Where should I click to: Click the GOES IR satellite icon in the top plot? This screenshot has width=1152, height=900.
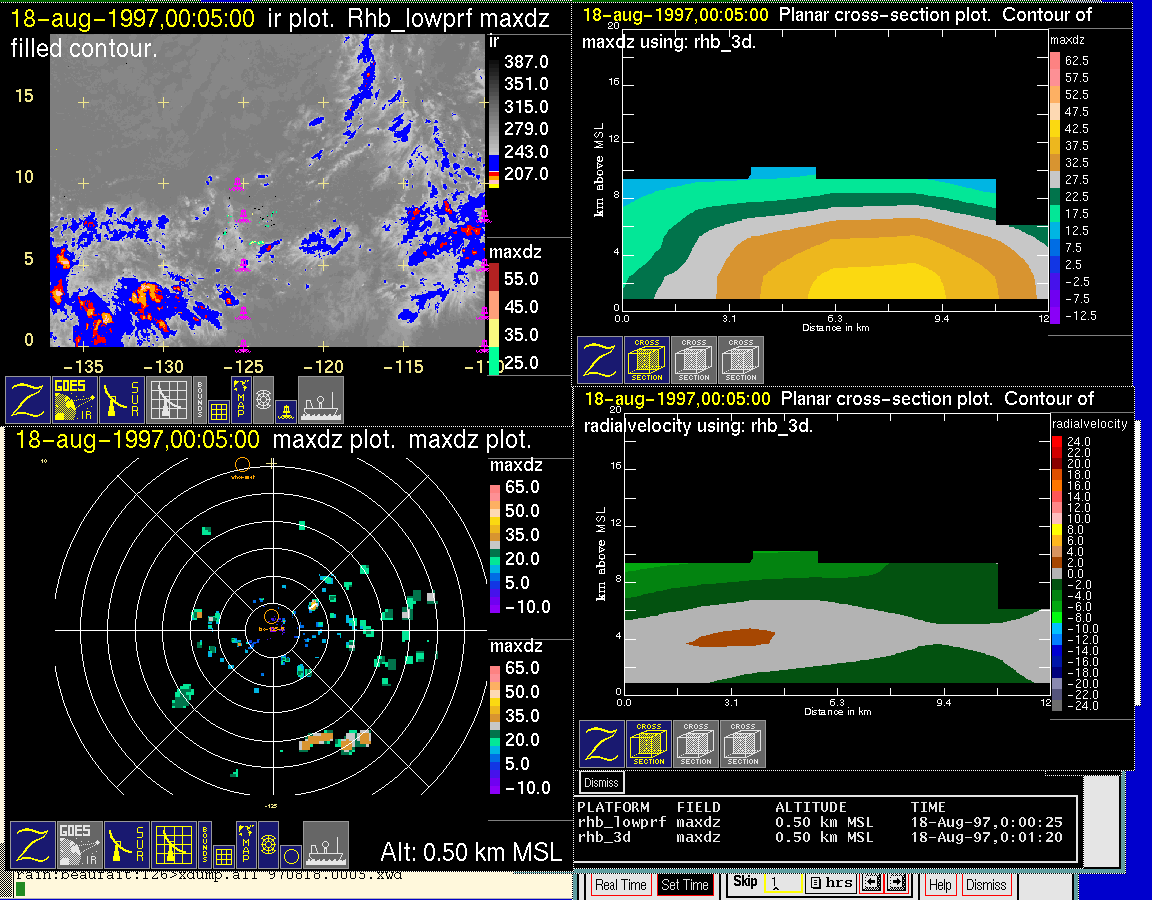click(76, 399)
